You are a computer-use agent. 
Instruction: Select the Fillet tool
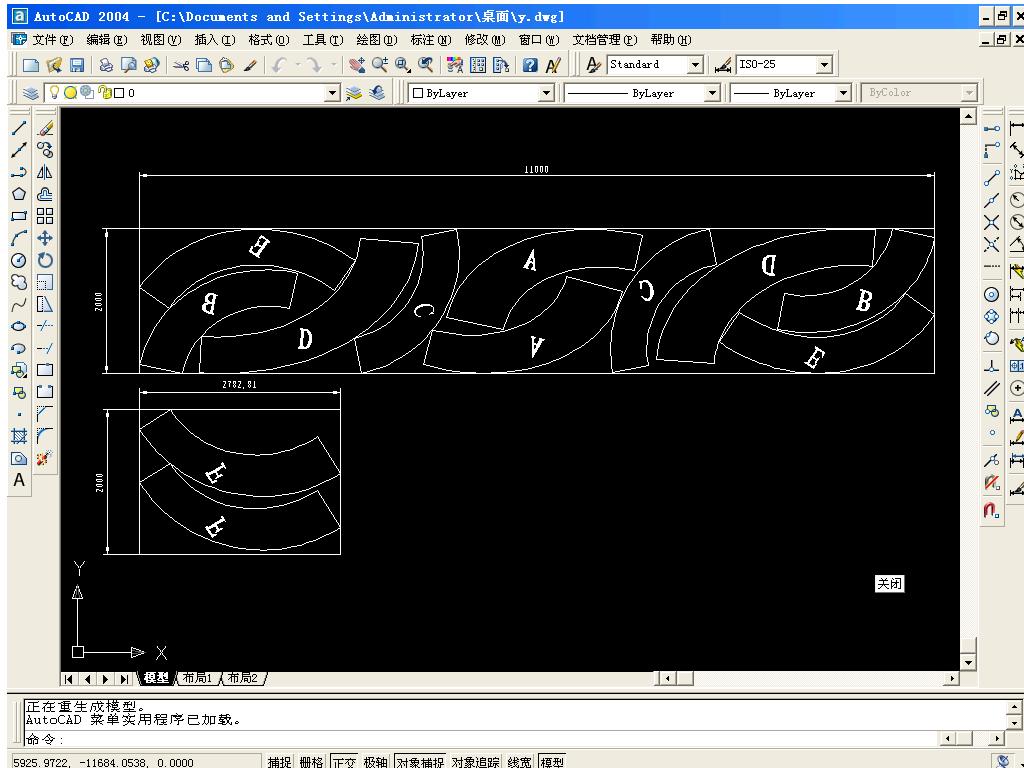tap(45, 436)
